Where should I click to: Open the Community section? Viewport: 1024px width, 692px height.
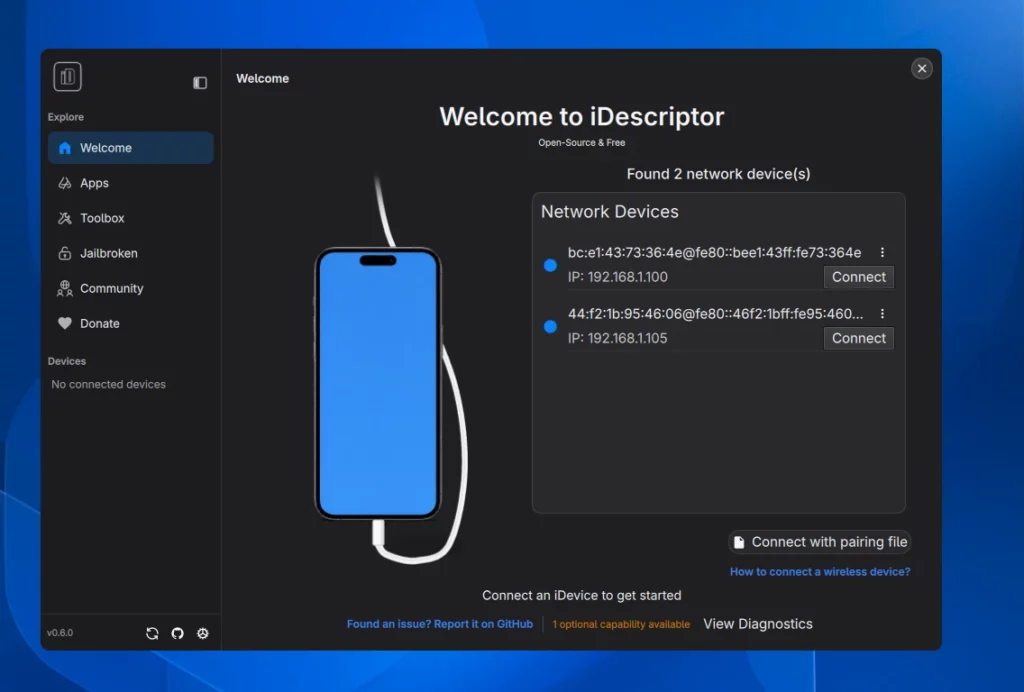131,289
